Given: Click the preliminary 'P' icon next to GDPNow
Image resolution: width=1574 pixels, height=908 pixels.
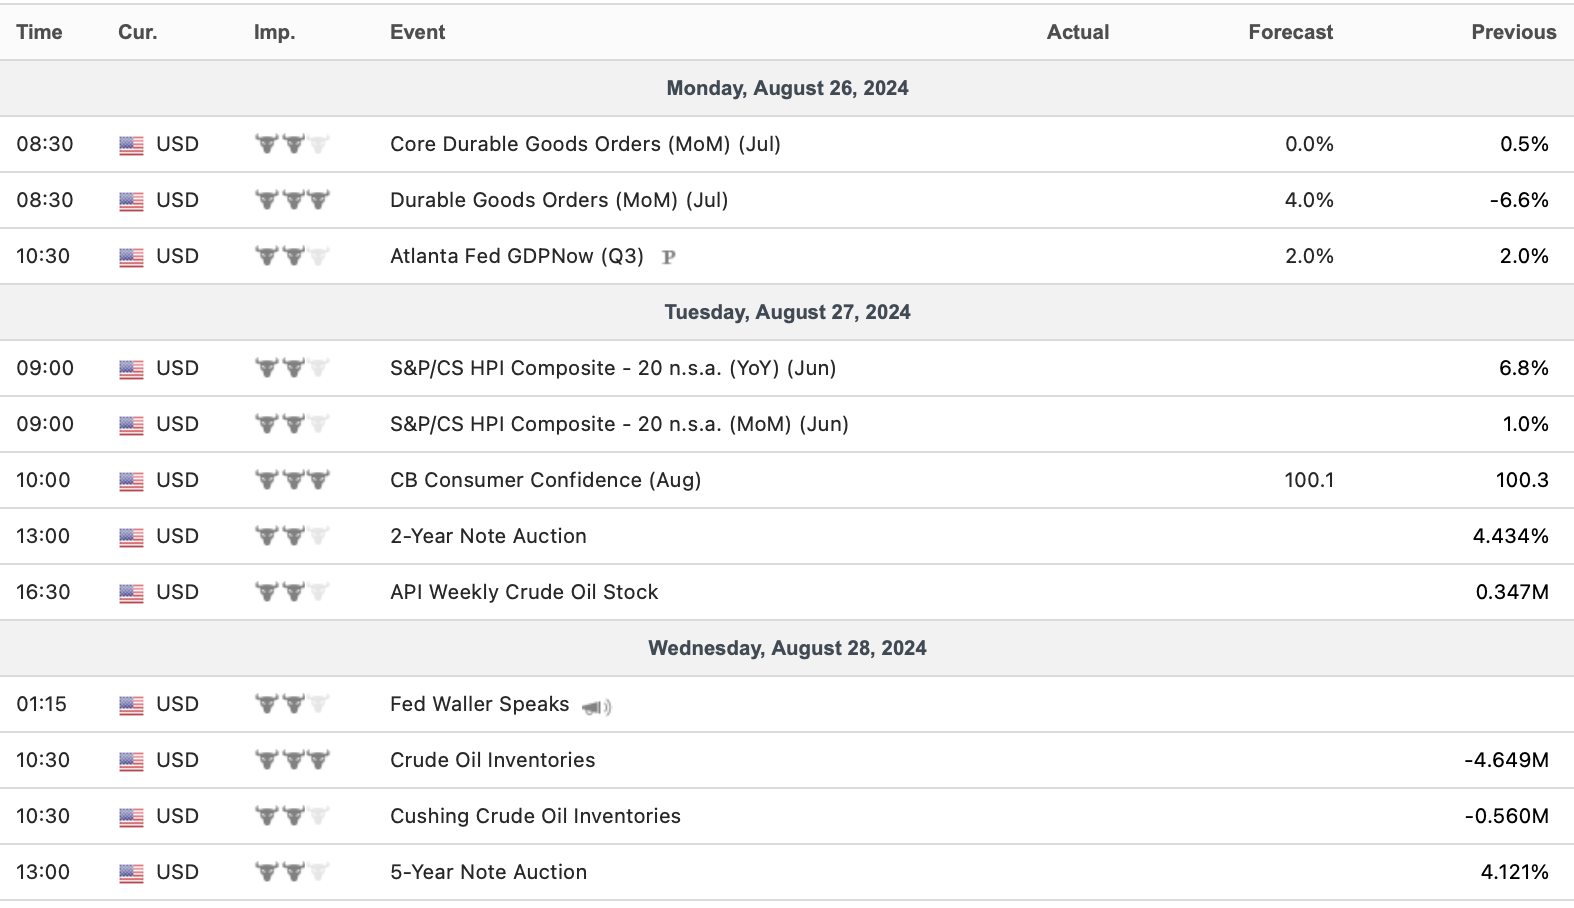Looking at the screenshot, I should 669,257.
